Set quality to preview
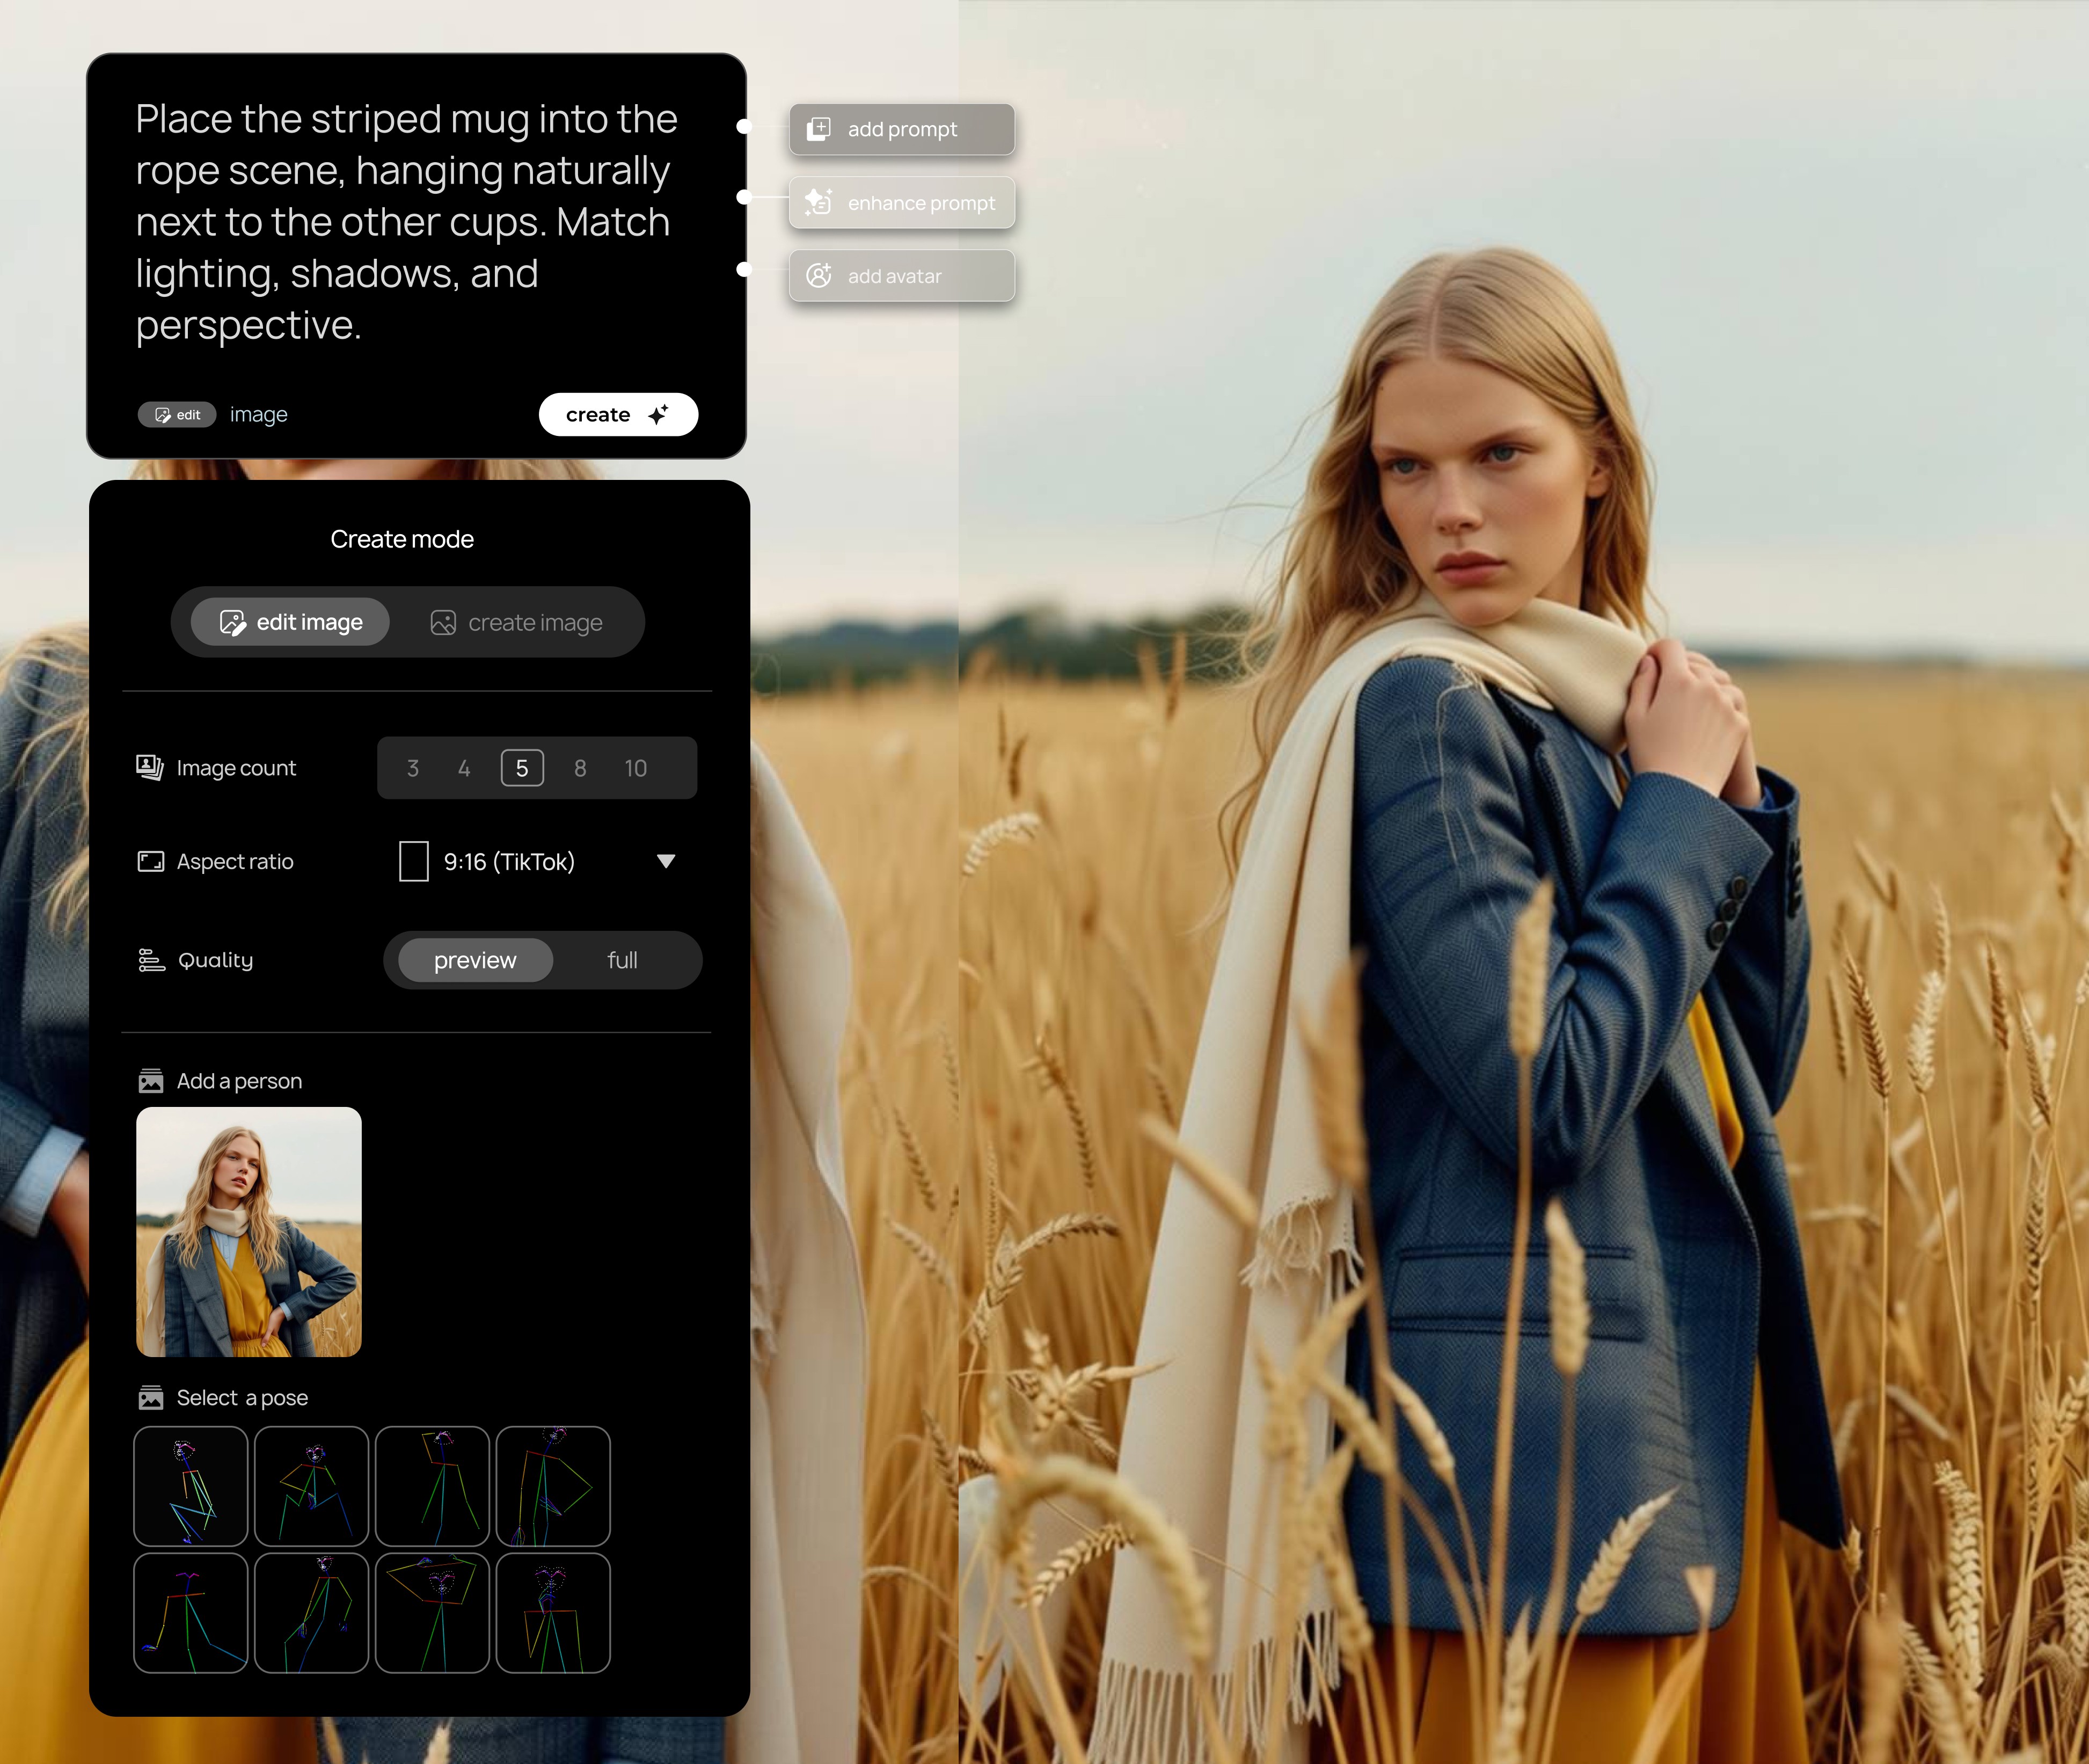Viewport: 2089px width, 1764px height. click(475, 960)
